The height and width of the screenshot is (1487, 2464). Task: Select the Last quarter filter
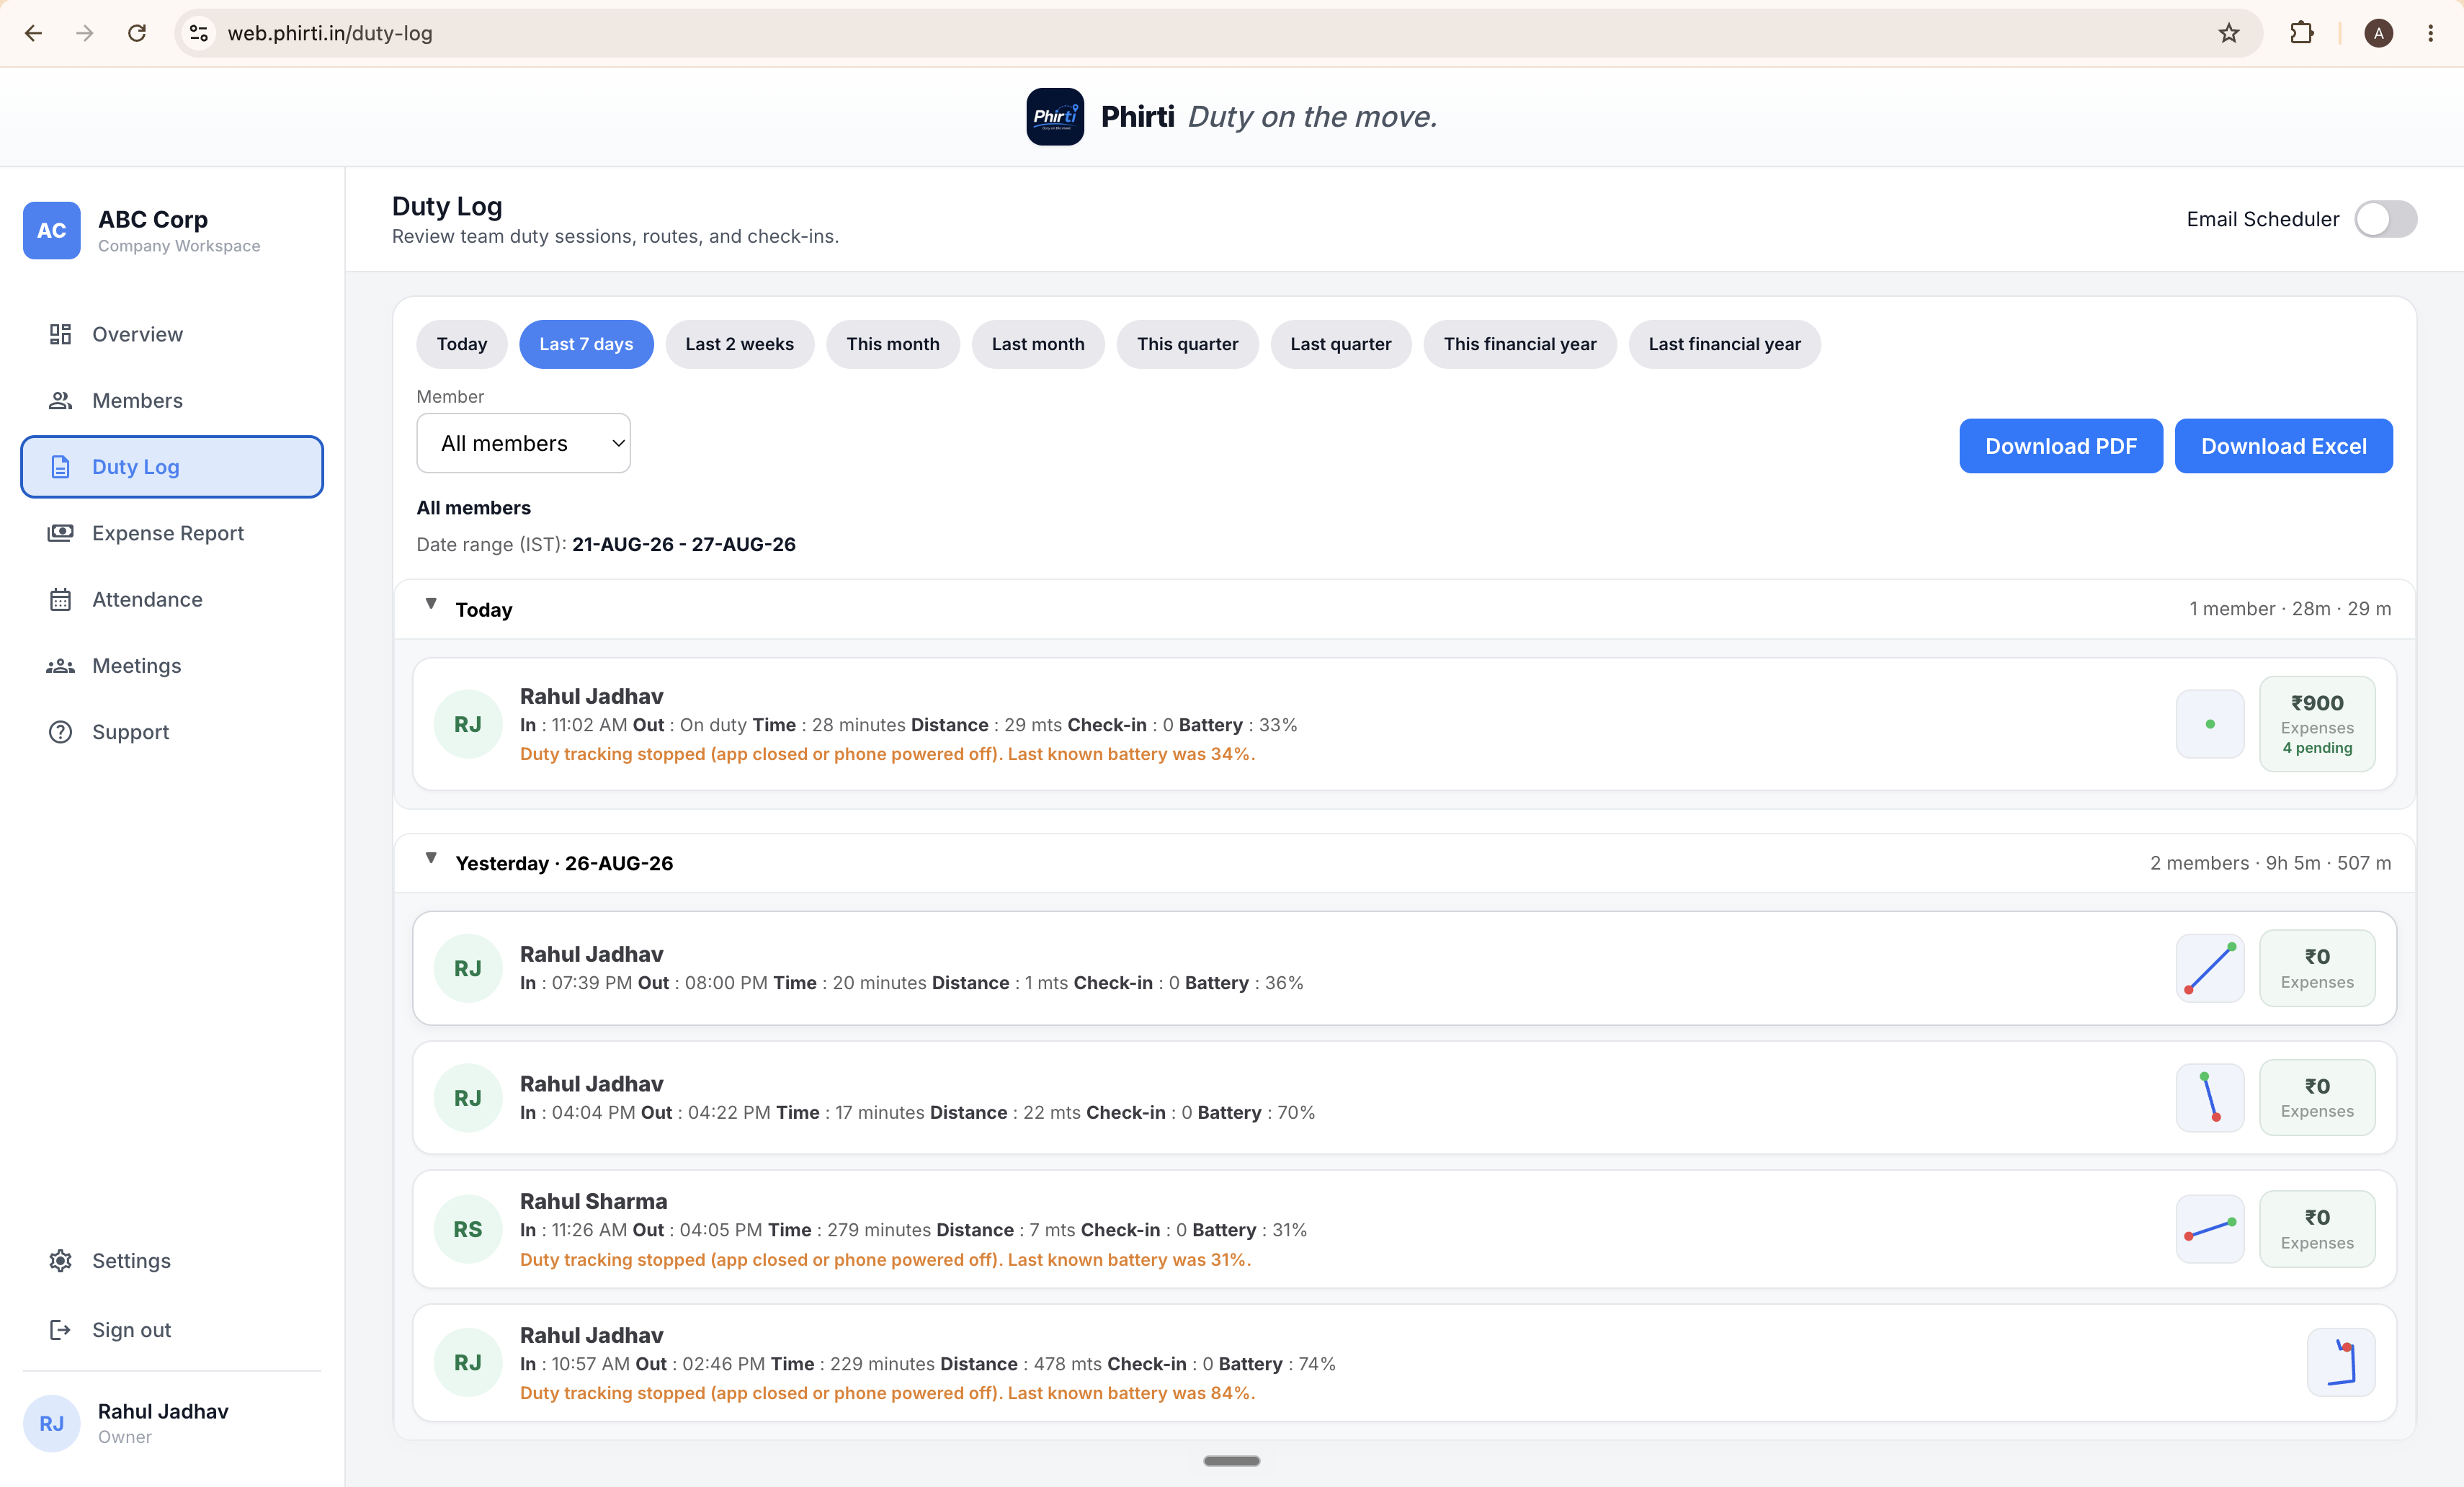coord(1341,344)
